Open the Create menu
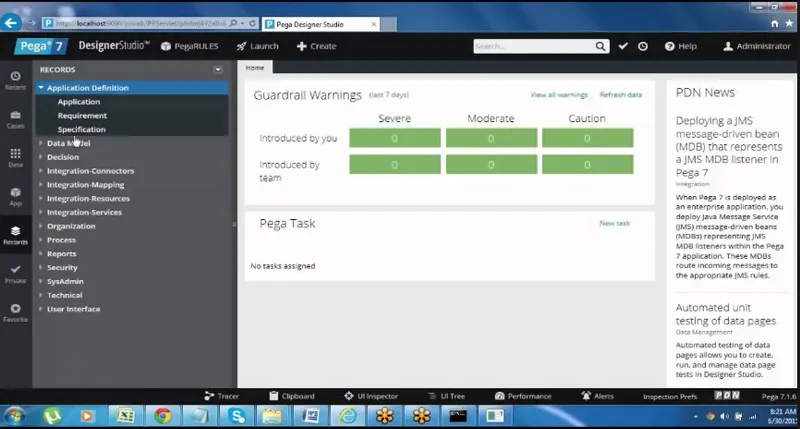 tap(316, 46)
